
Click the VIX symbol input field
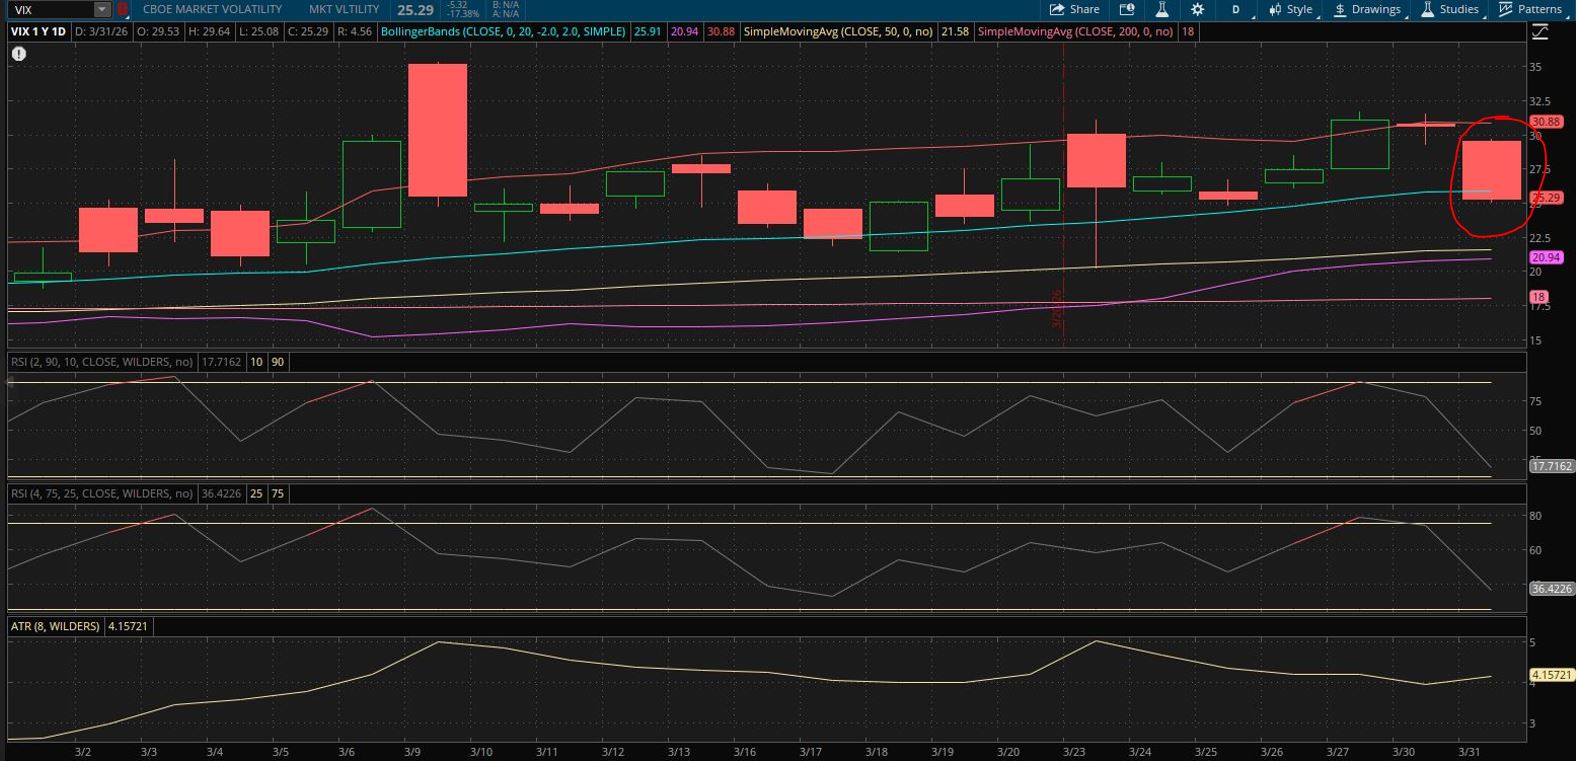[50, 10]
